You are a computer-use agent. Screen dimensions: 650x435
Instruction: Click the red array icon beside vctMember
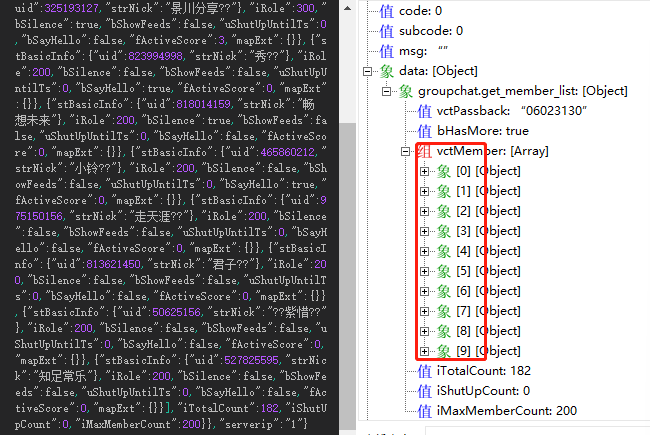click(424, 151)
